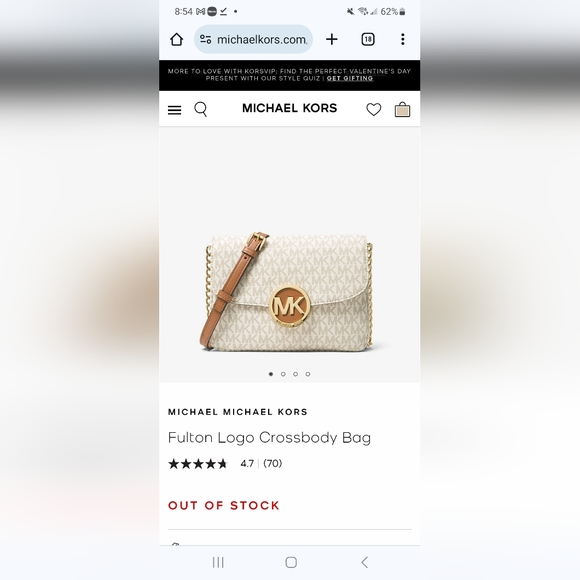Click the Get Gifting link
This screenshot has width=580, height=580.
[x=350, y=78]
